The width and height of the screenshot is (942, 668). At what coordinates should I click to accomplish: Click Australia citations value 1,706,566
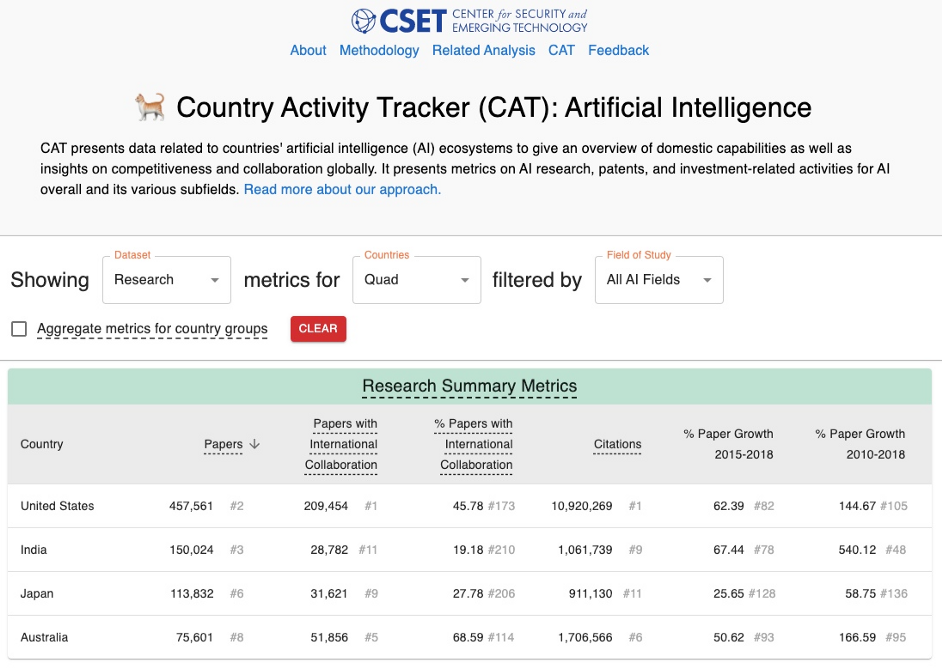585,637
